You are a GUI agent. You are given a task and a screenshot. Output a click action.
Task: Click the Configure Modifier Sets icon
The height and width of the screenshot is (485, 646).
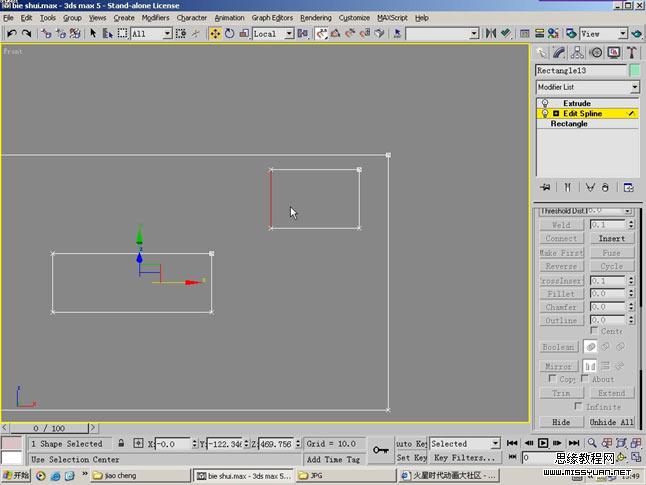629,187
